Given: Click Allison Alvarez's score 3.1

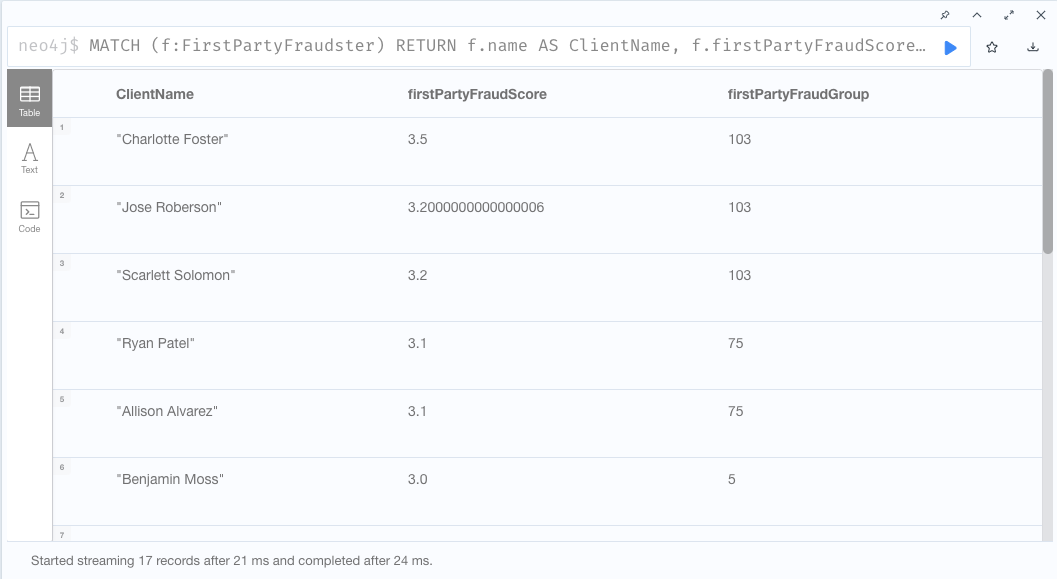Looking at the screenshot, I should coord(417,412).
